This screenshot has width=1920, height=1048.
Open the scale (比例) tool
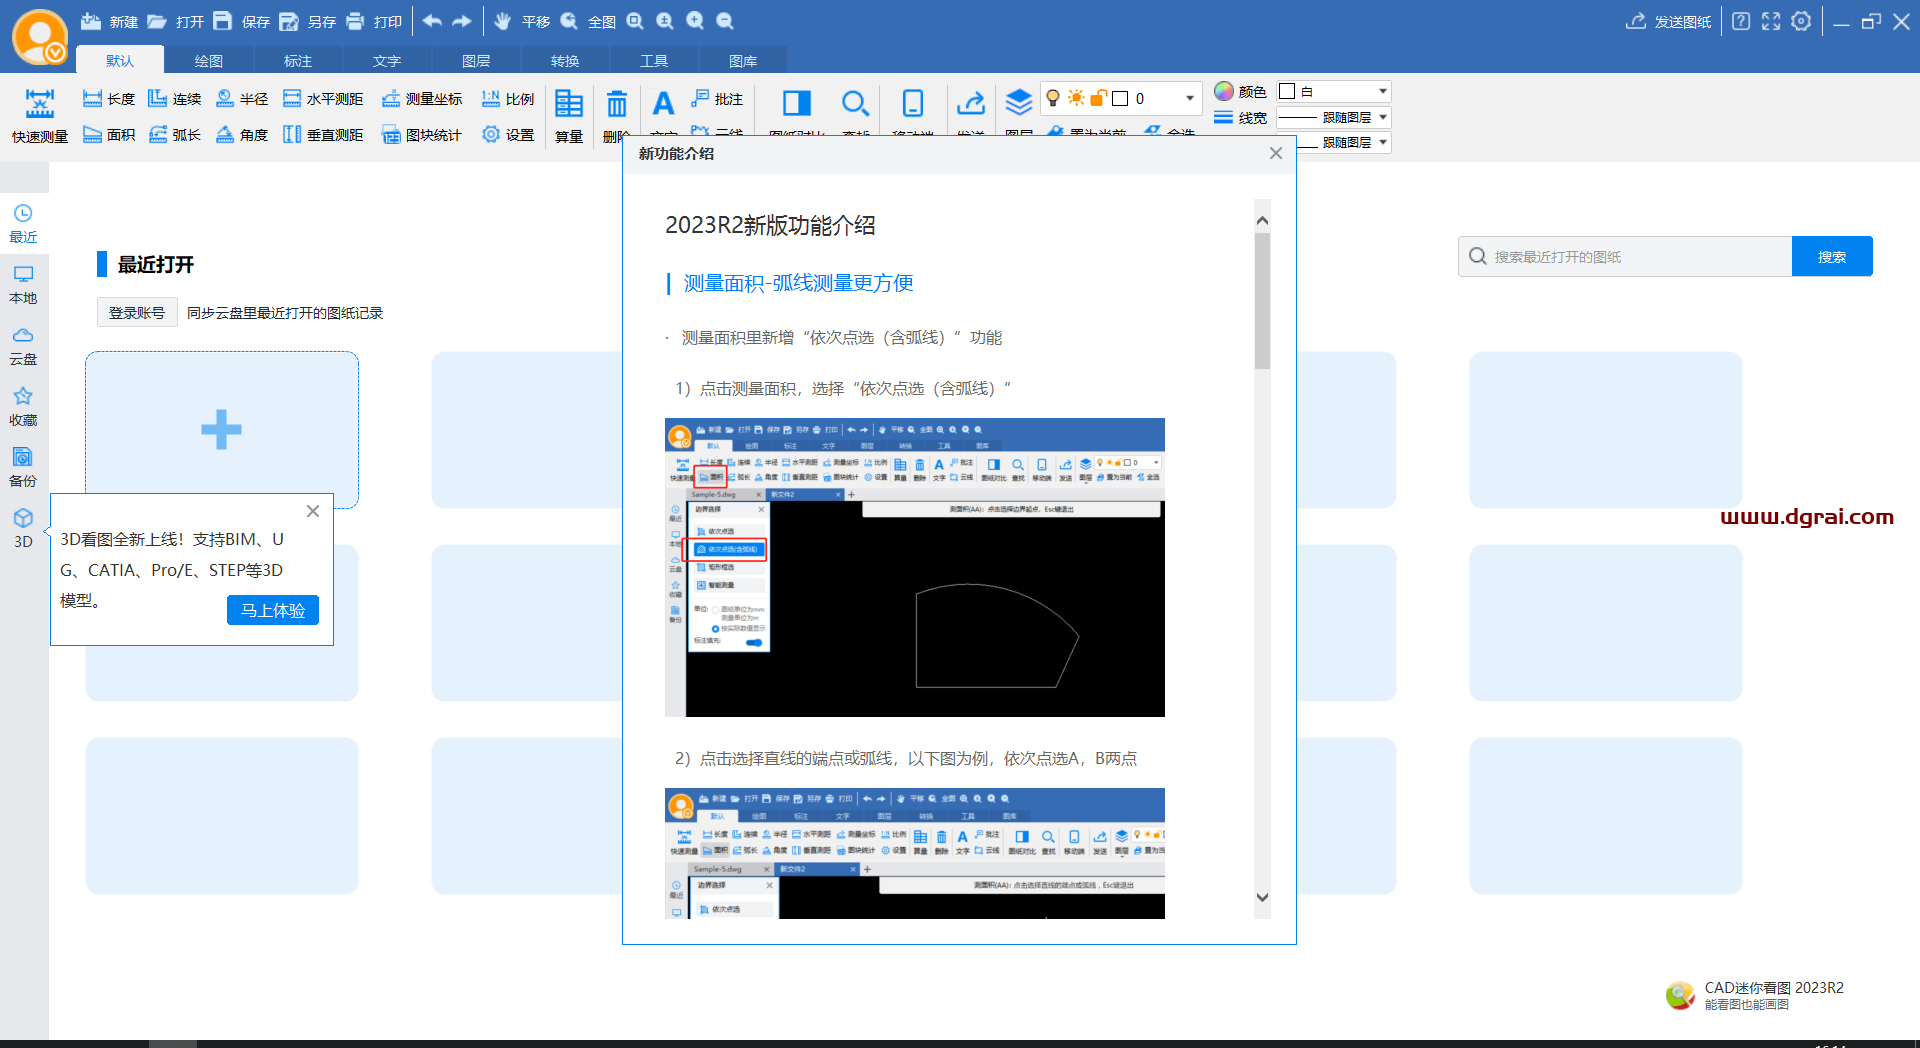(508, 99)
